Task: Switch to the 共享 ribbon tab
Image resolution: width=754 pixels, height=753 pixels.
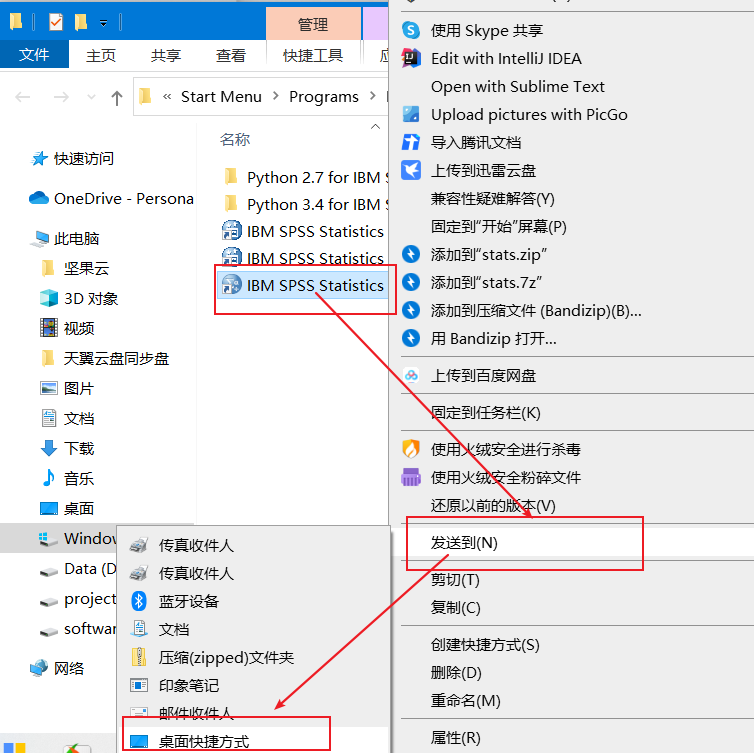Action: point(166,55)
